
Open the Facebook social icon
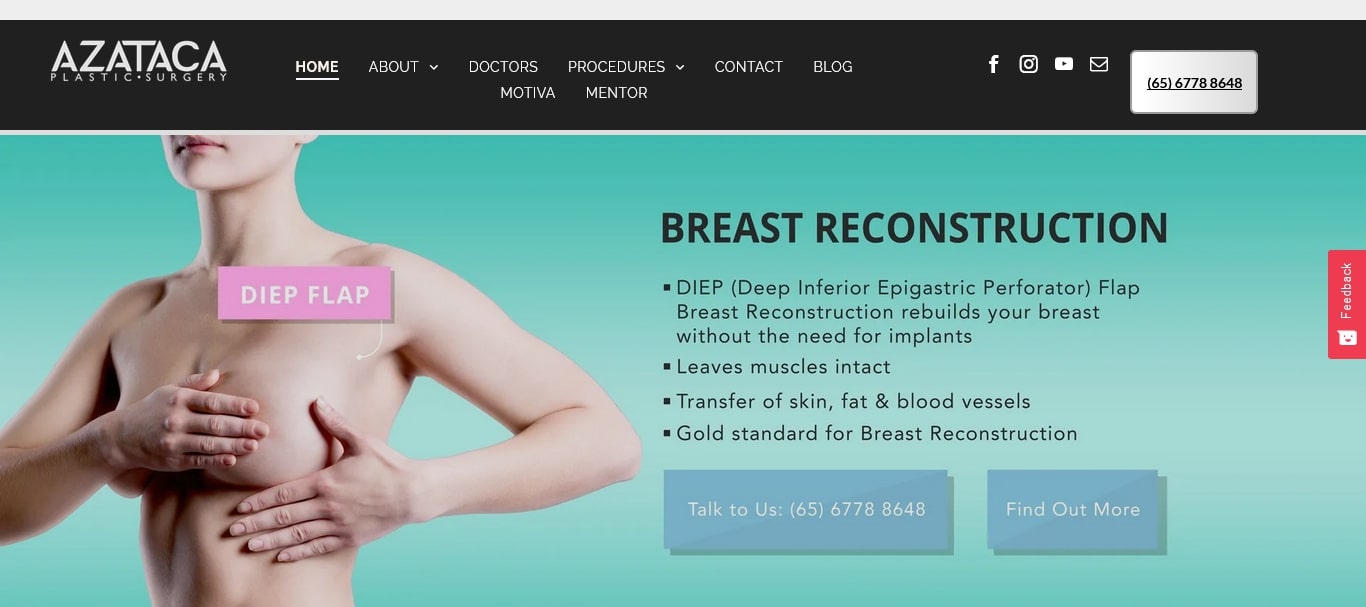click(993, 64)
